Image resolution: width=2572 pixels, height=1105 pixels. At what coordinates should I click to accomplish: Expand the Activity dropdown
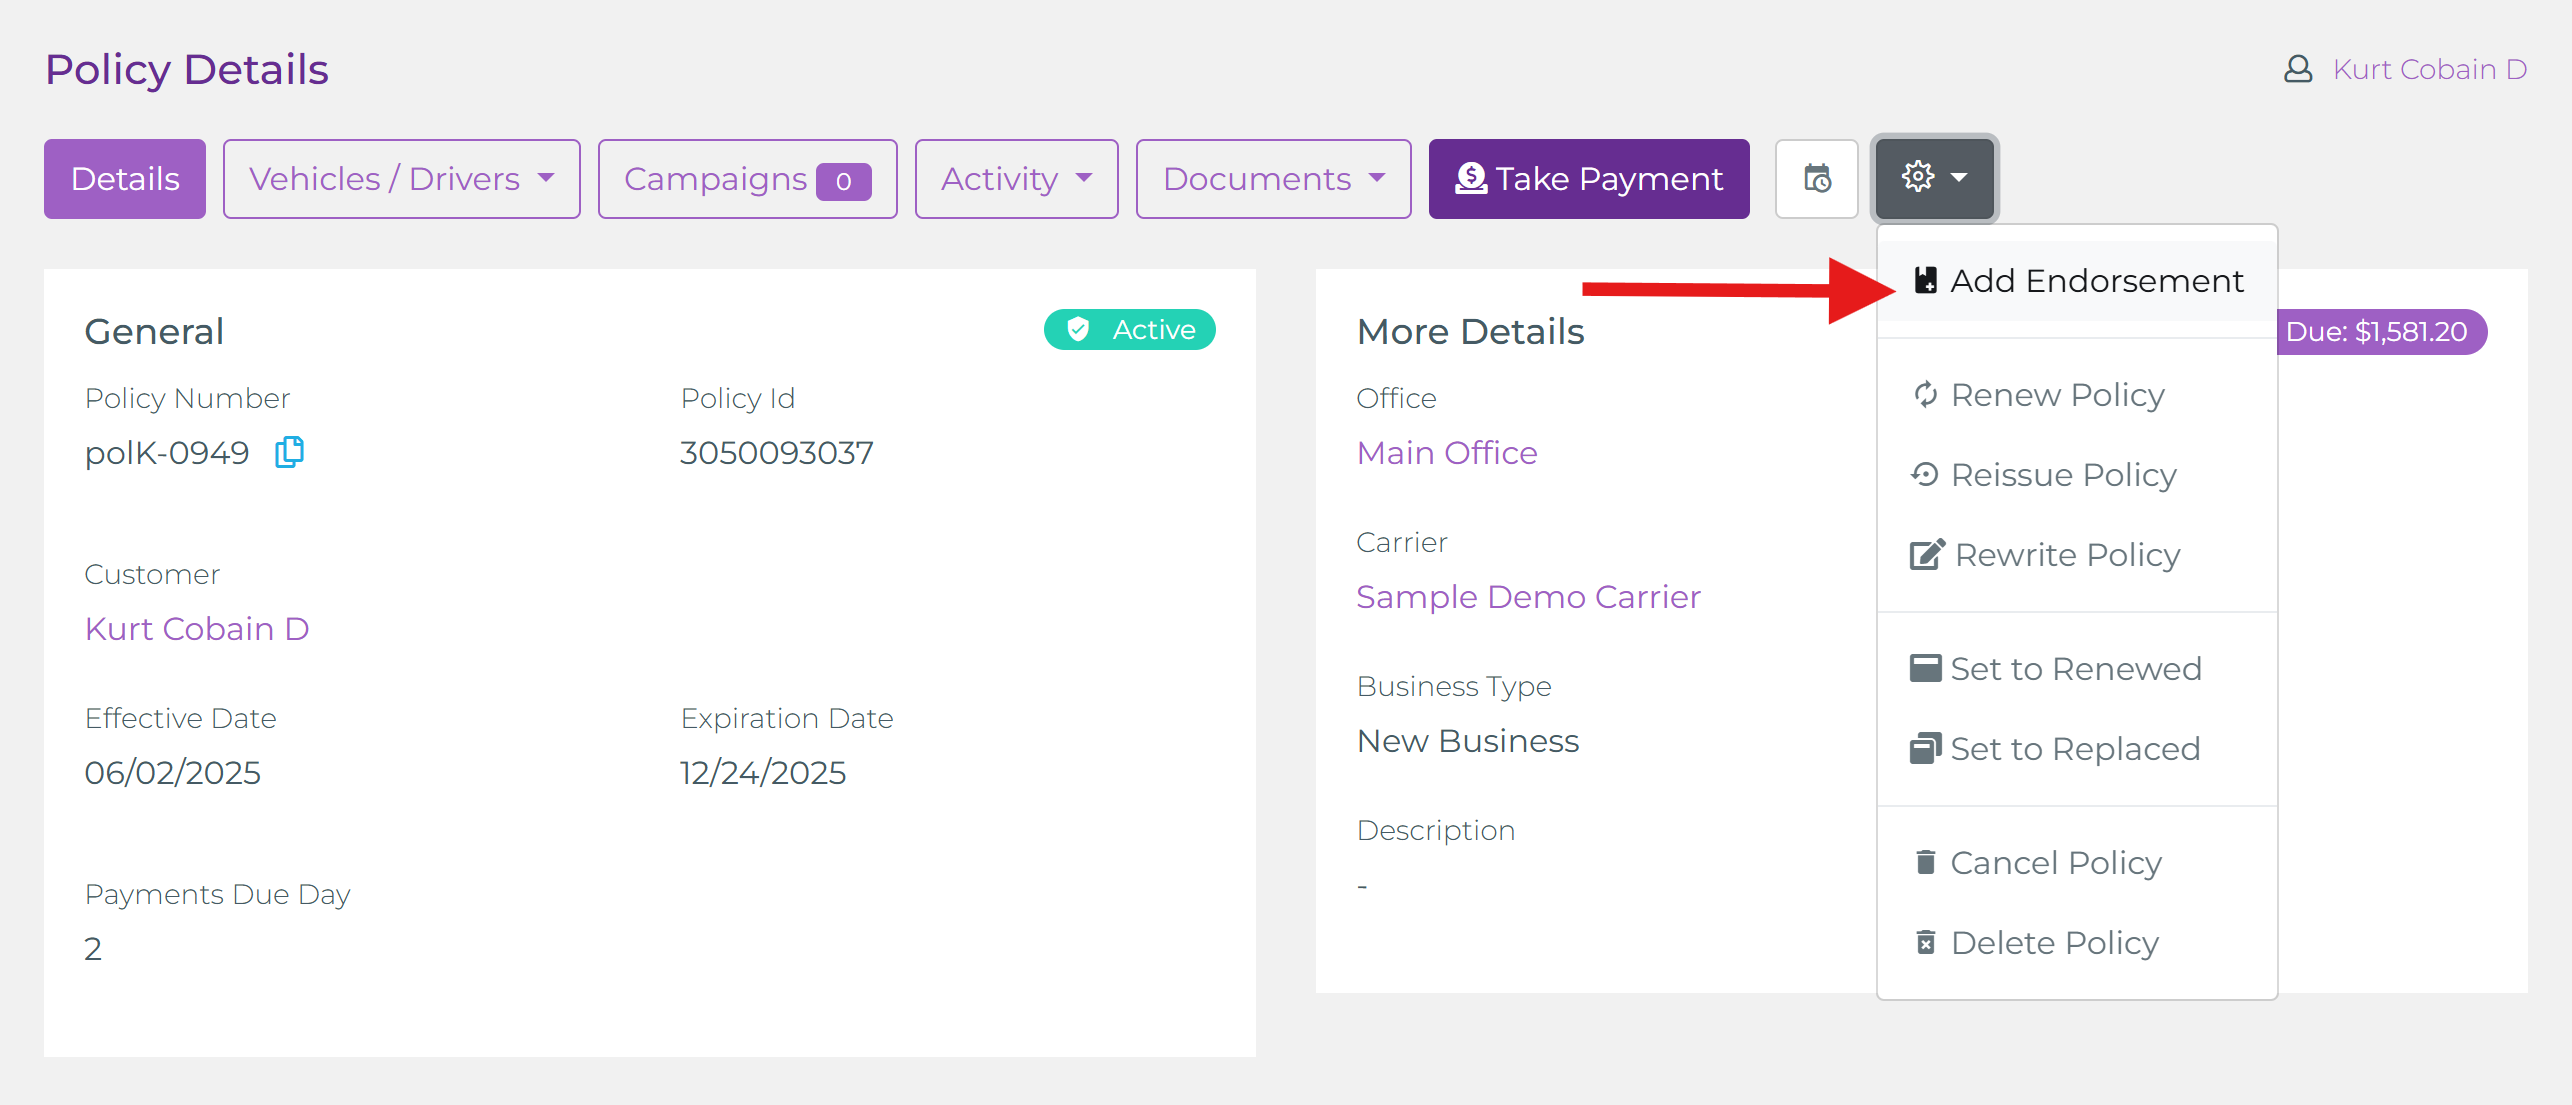coord(1016,179)
